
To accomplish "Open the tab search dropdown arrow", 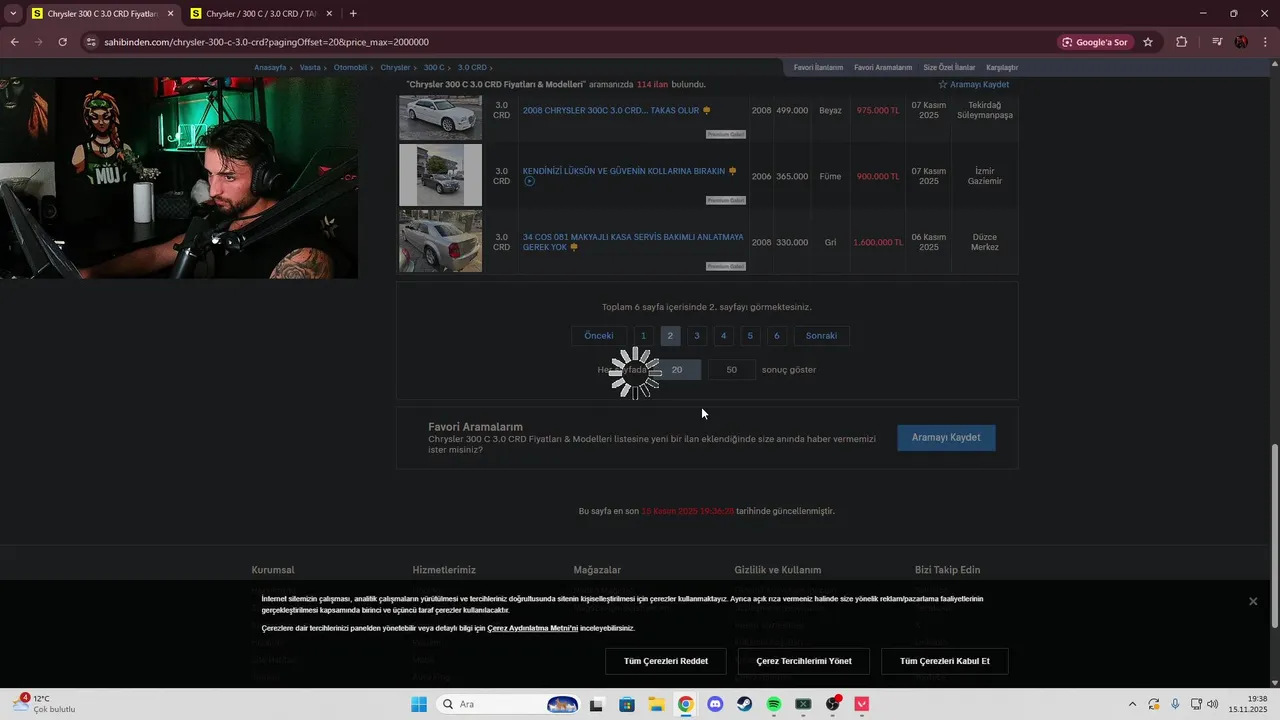I will [13, 14].
